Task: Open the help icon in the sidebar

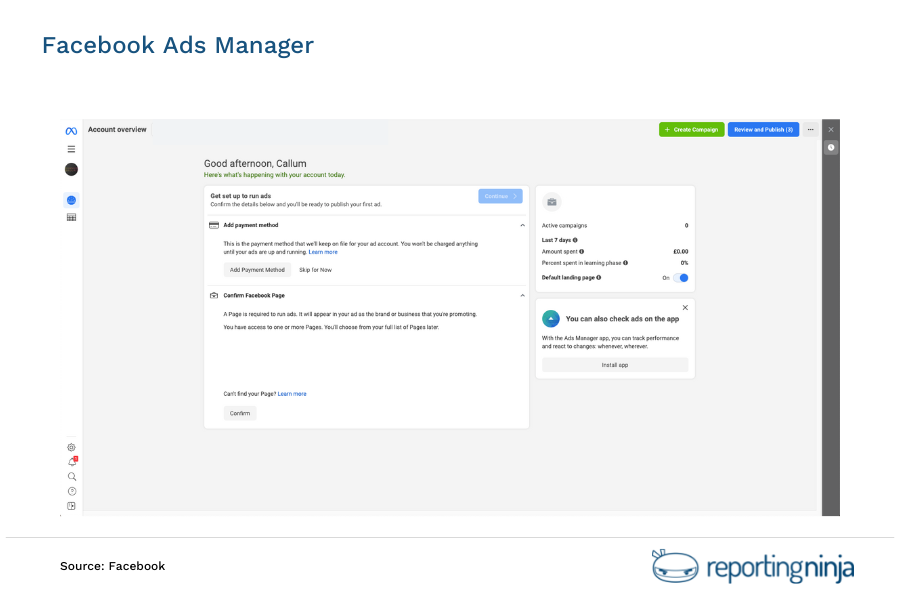Action: tap(71, 491)
